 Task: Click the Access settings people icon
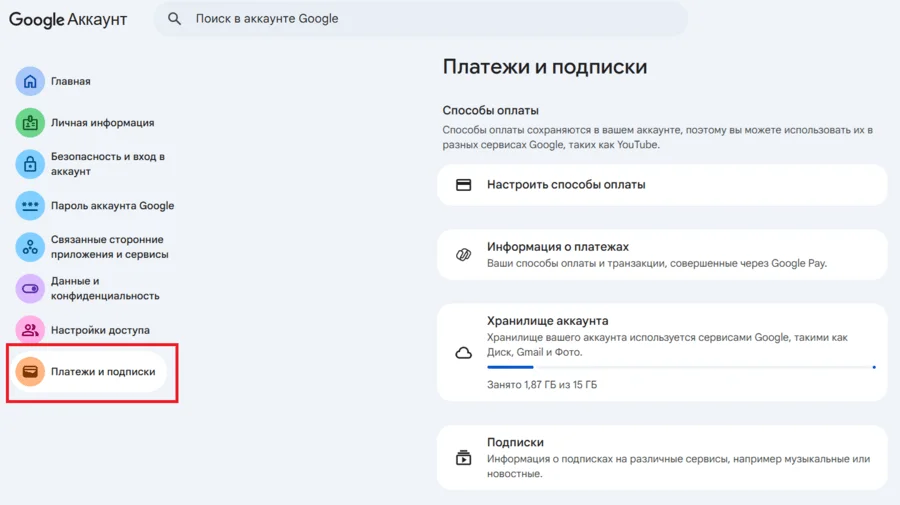pyautogui.click(x=30, y=330)
